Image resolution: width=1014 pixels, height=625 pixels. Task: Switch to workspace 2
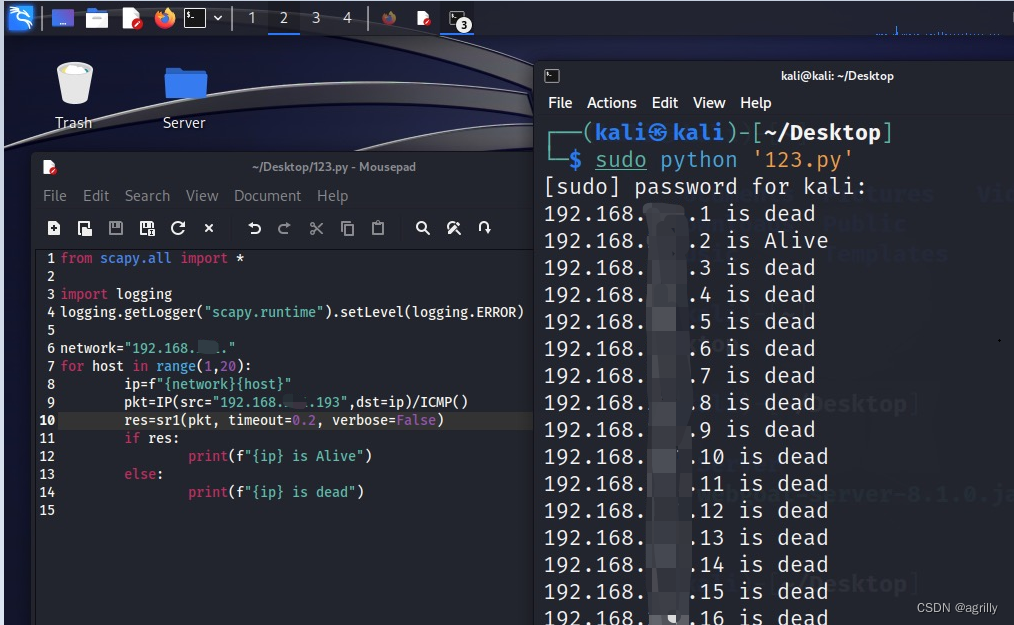pos(283,18)
